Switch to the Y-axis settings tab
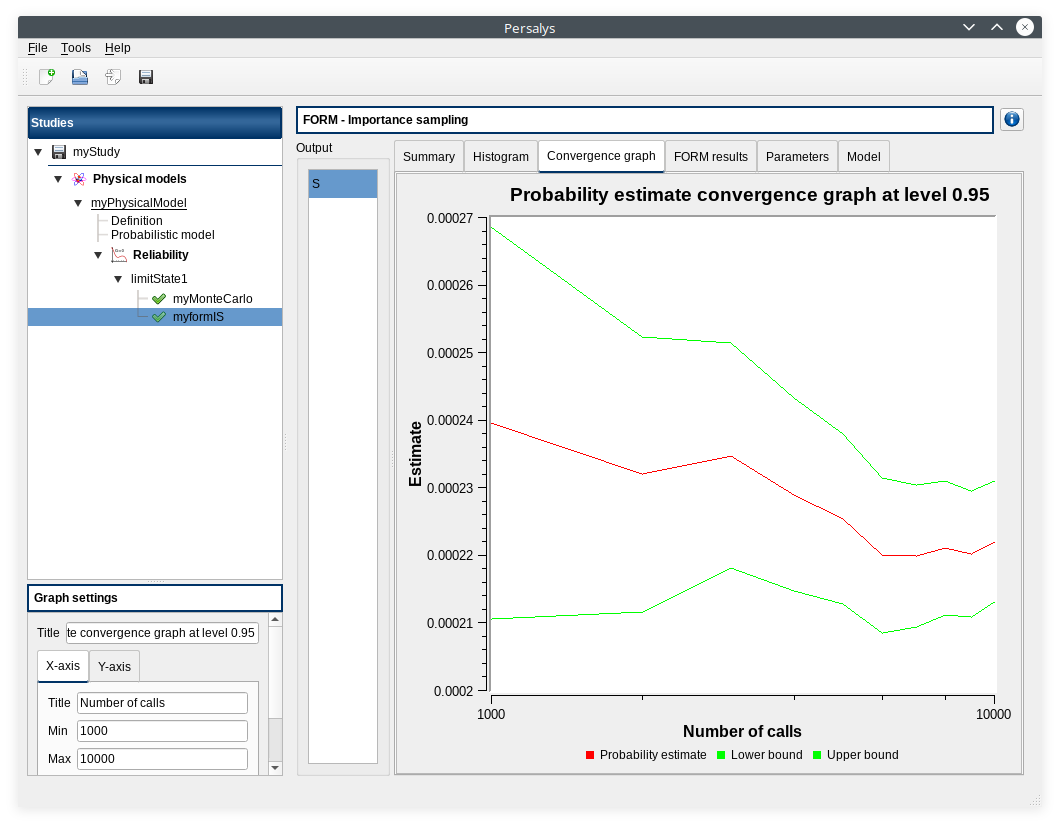The image size is (1060, 827). 114,667
